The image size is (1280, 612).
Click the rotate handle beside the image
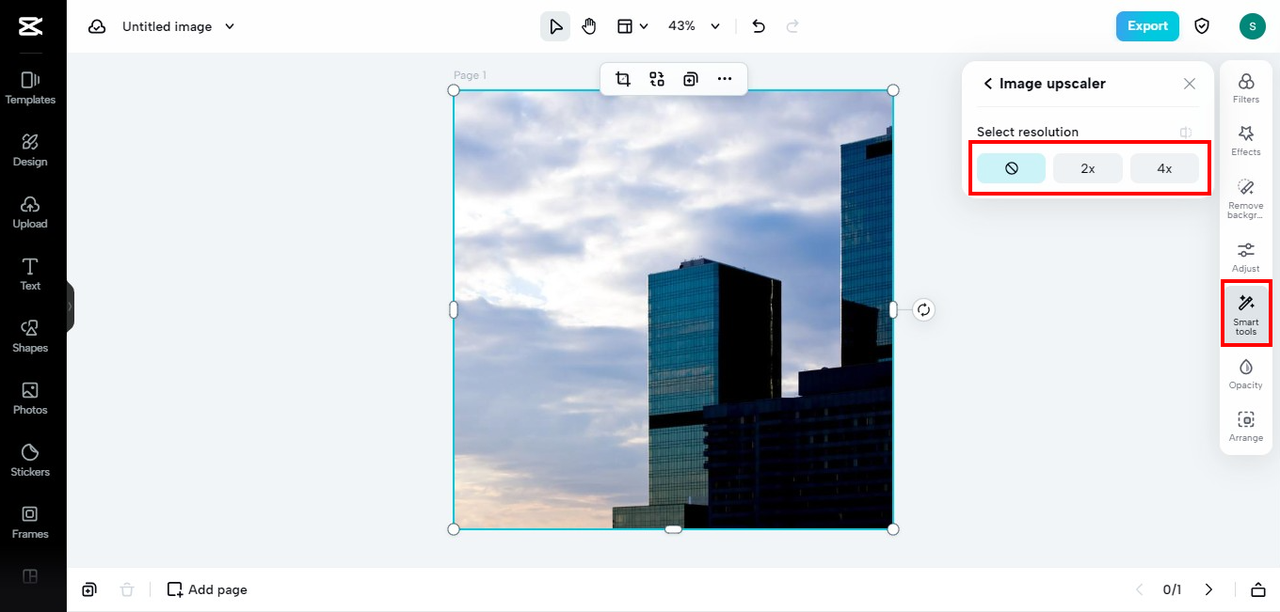click(x=924, y=310)
